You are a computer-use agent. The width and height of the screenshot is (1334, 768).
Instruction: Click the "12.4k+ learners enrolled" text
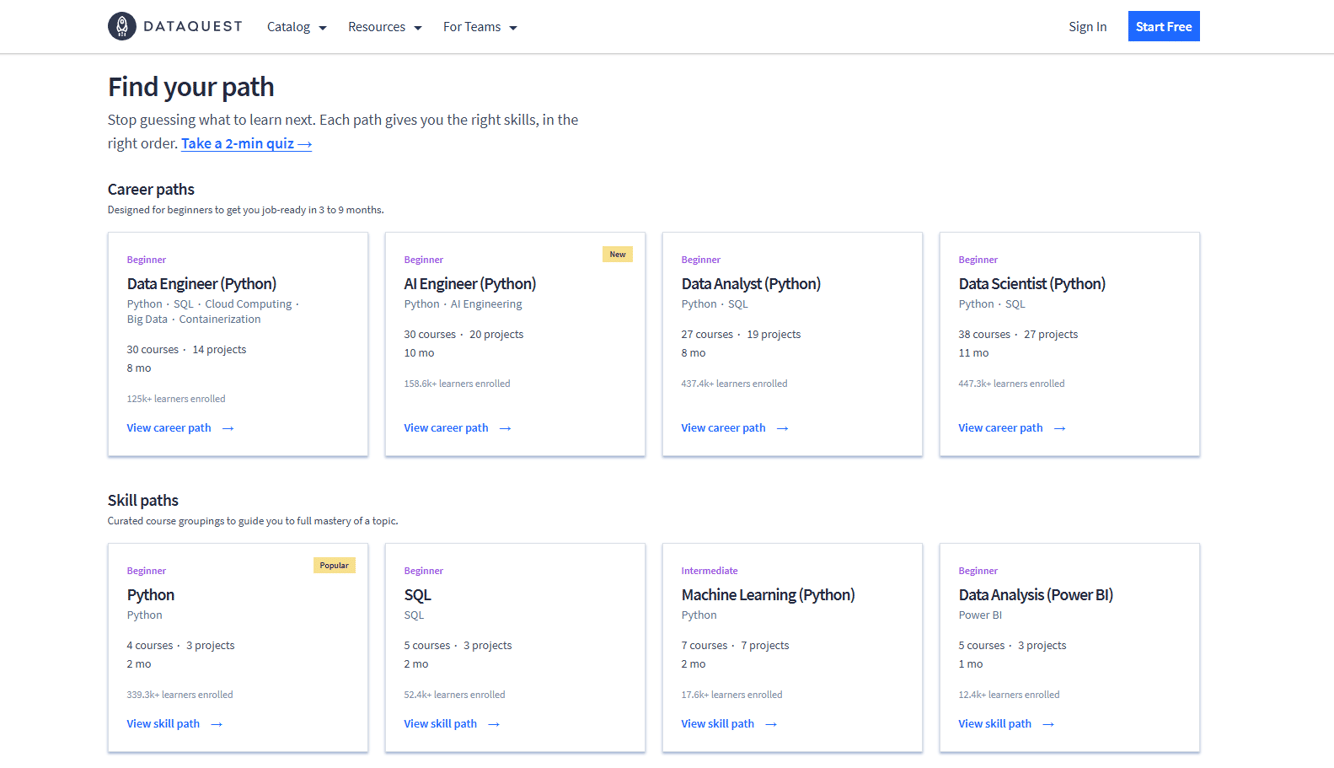click(x=1009, y=694)
